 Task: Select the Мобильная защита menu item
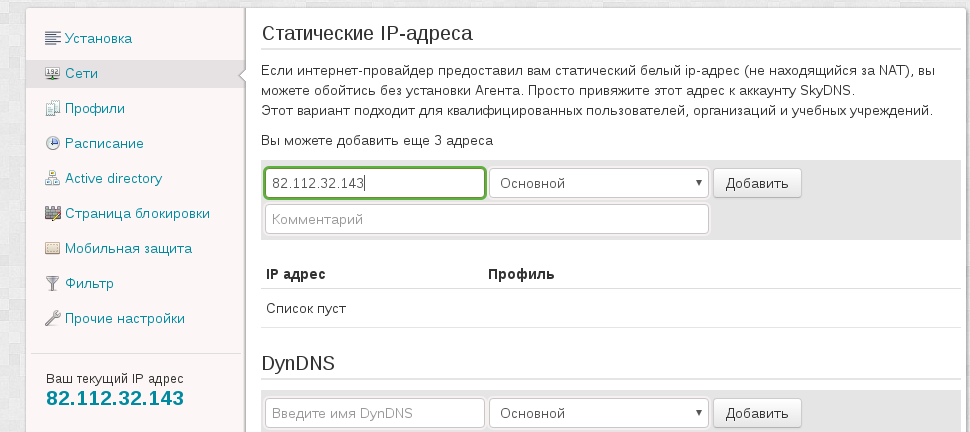(128, 248)
